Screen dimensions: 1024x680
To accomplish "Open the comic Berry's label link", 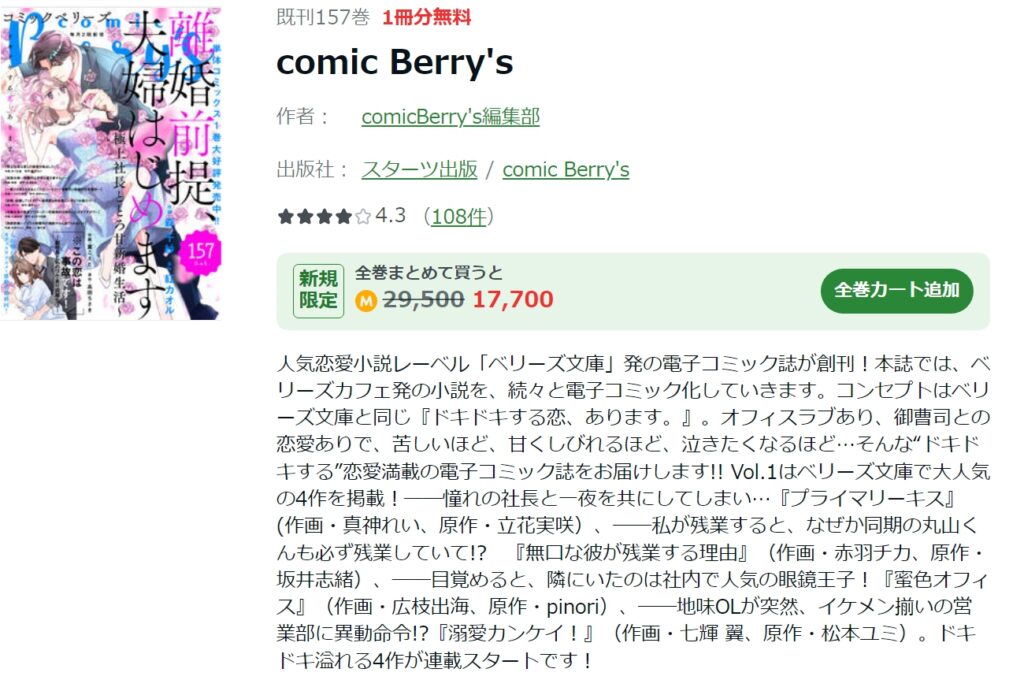I will point(566,169).
